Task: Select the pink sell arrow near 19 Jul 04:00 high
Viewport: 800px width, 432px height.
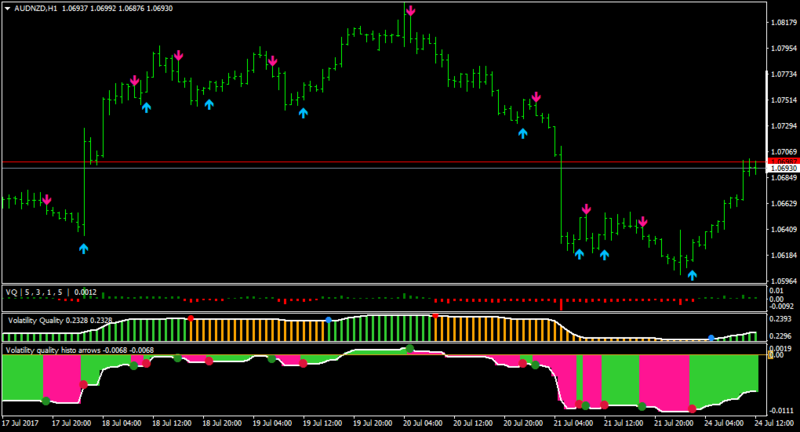Action: click(x=272, y=61)
